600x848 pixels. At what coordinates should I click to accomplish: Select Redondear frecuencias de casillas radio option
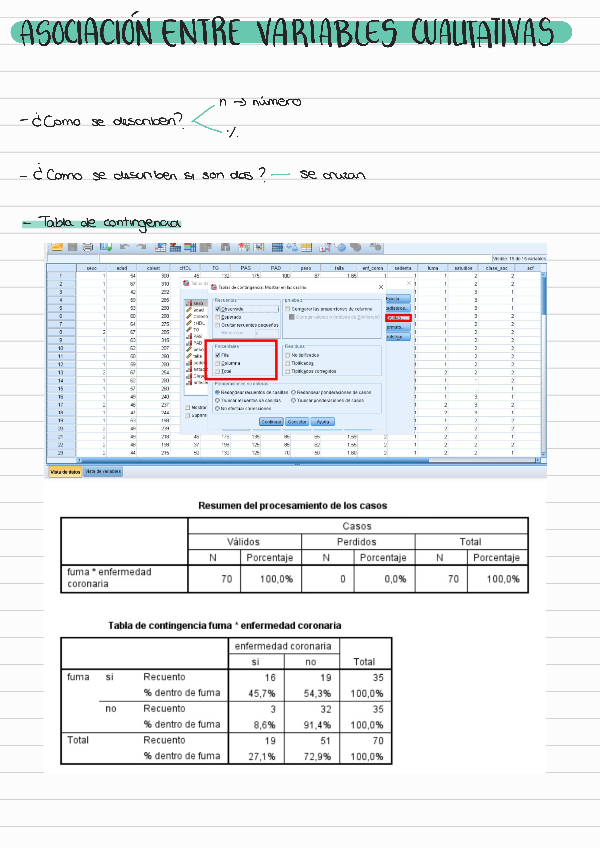(219, 392)
